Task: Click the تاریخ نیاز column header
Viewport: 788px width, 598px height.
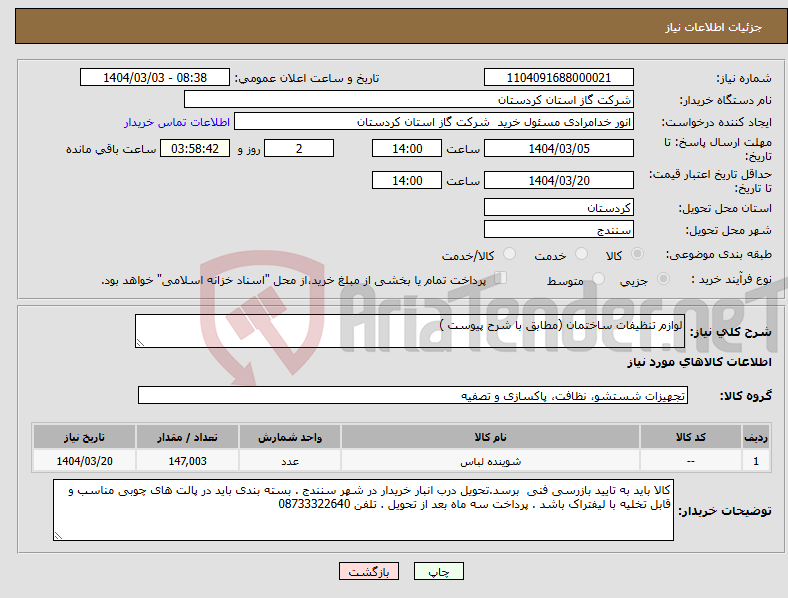Action: tap(84, 437)
